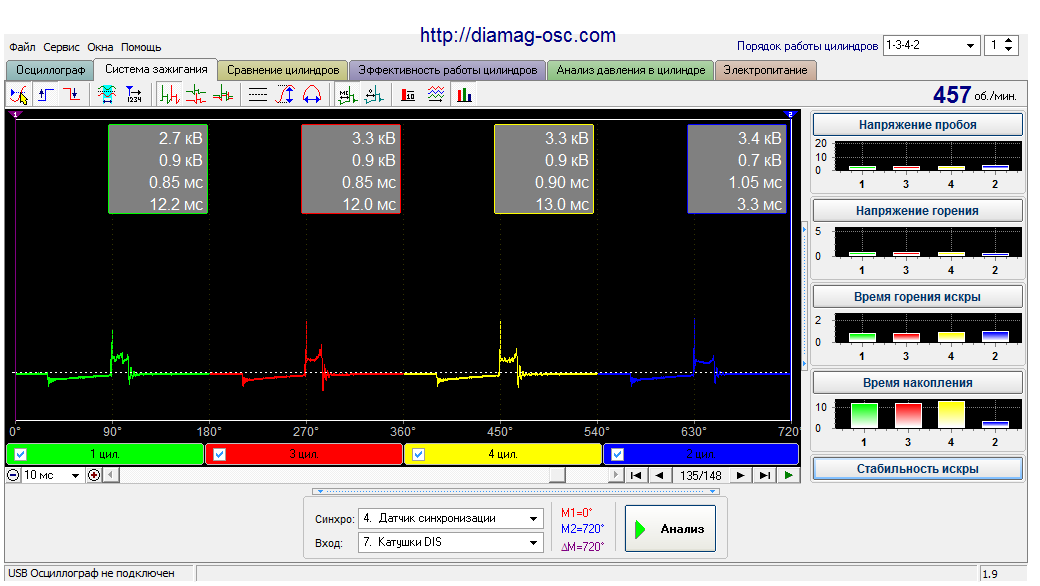1040x586 pixels.
Task: Click the M2 marker at top right
Action: (x=789, y=114)
